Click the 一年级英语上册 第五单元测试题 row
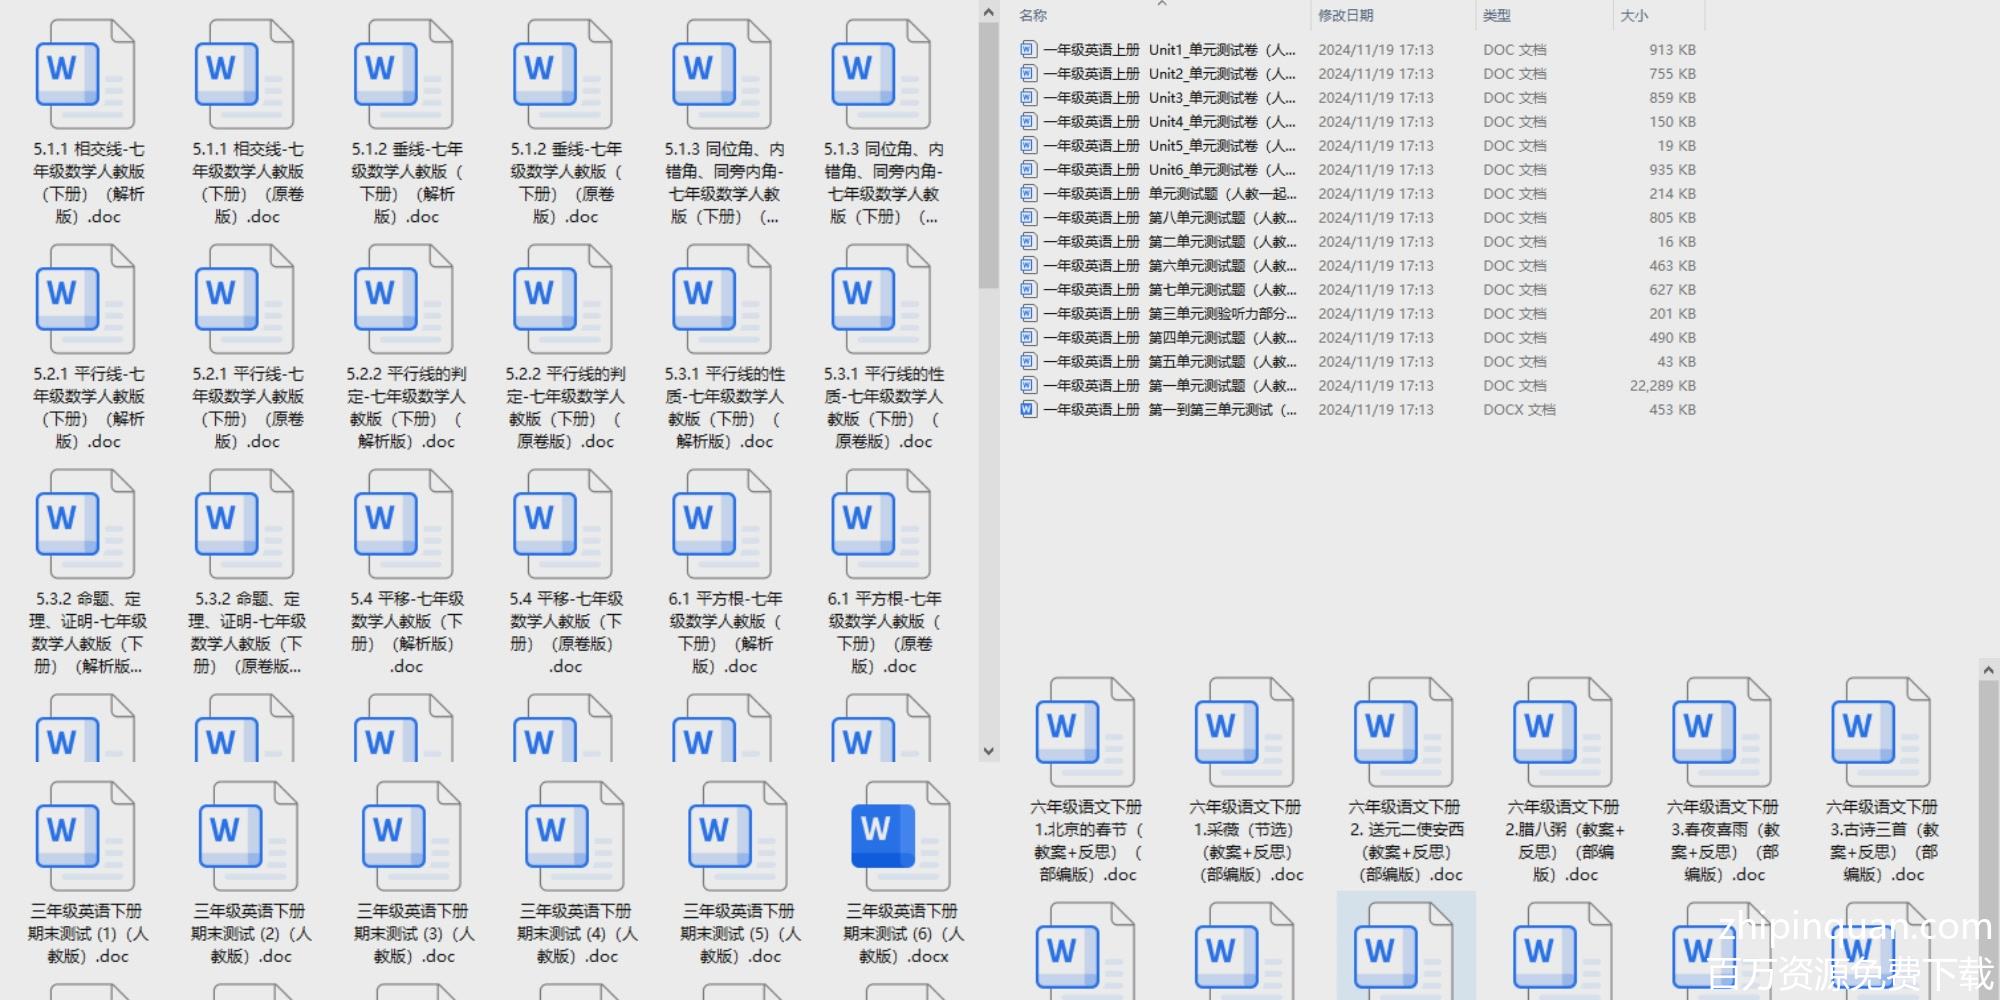 coord(1358,362)
